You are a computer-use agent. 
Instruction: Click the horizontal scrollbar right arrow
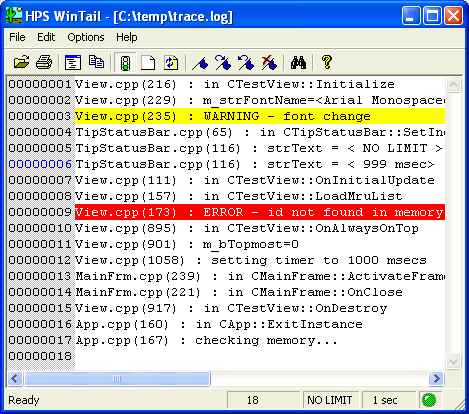point(436,379)
